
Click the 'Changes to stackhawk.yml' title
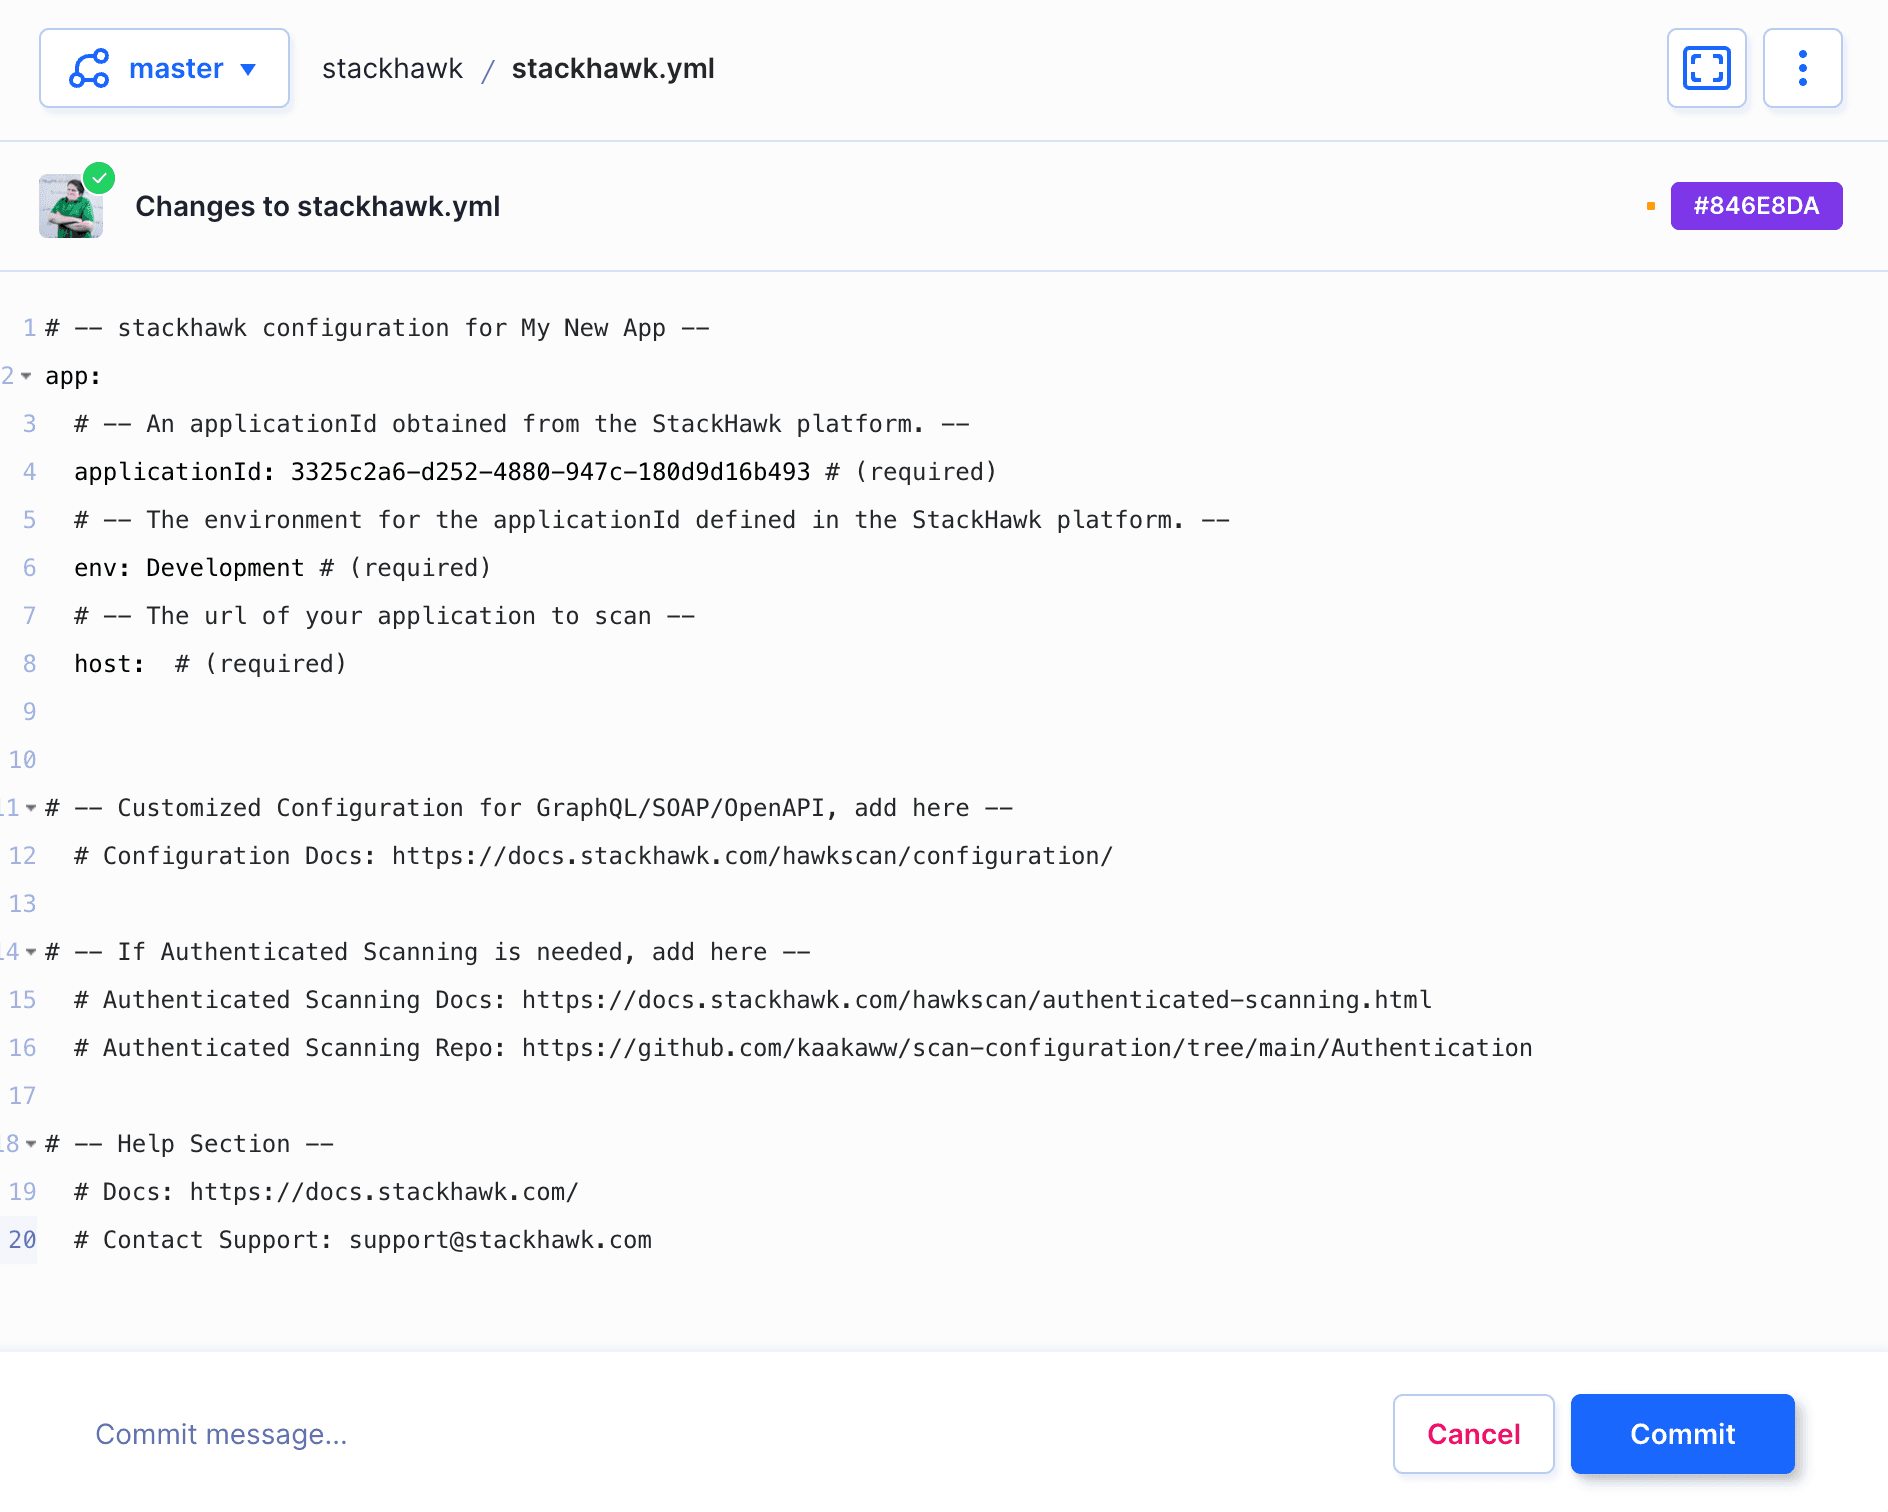[317, 206]
